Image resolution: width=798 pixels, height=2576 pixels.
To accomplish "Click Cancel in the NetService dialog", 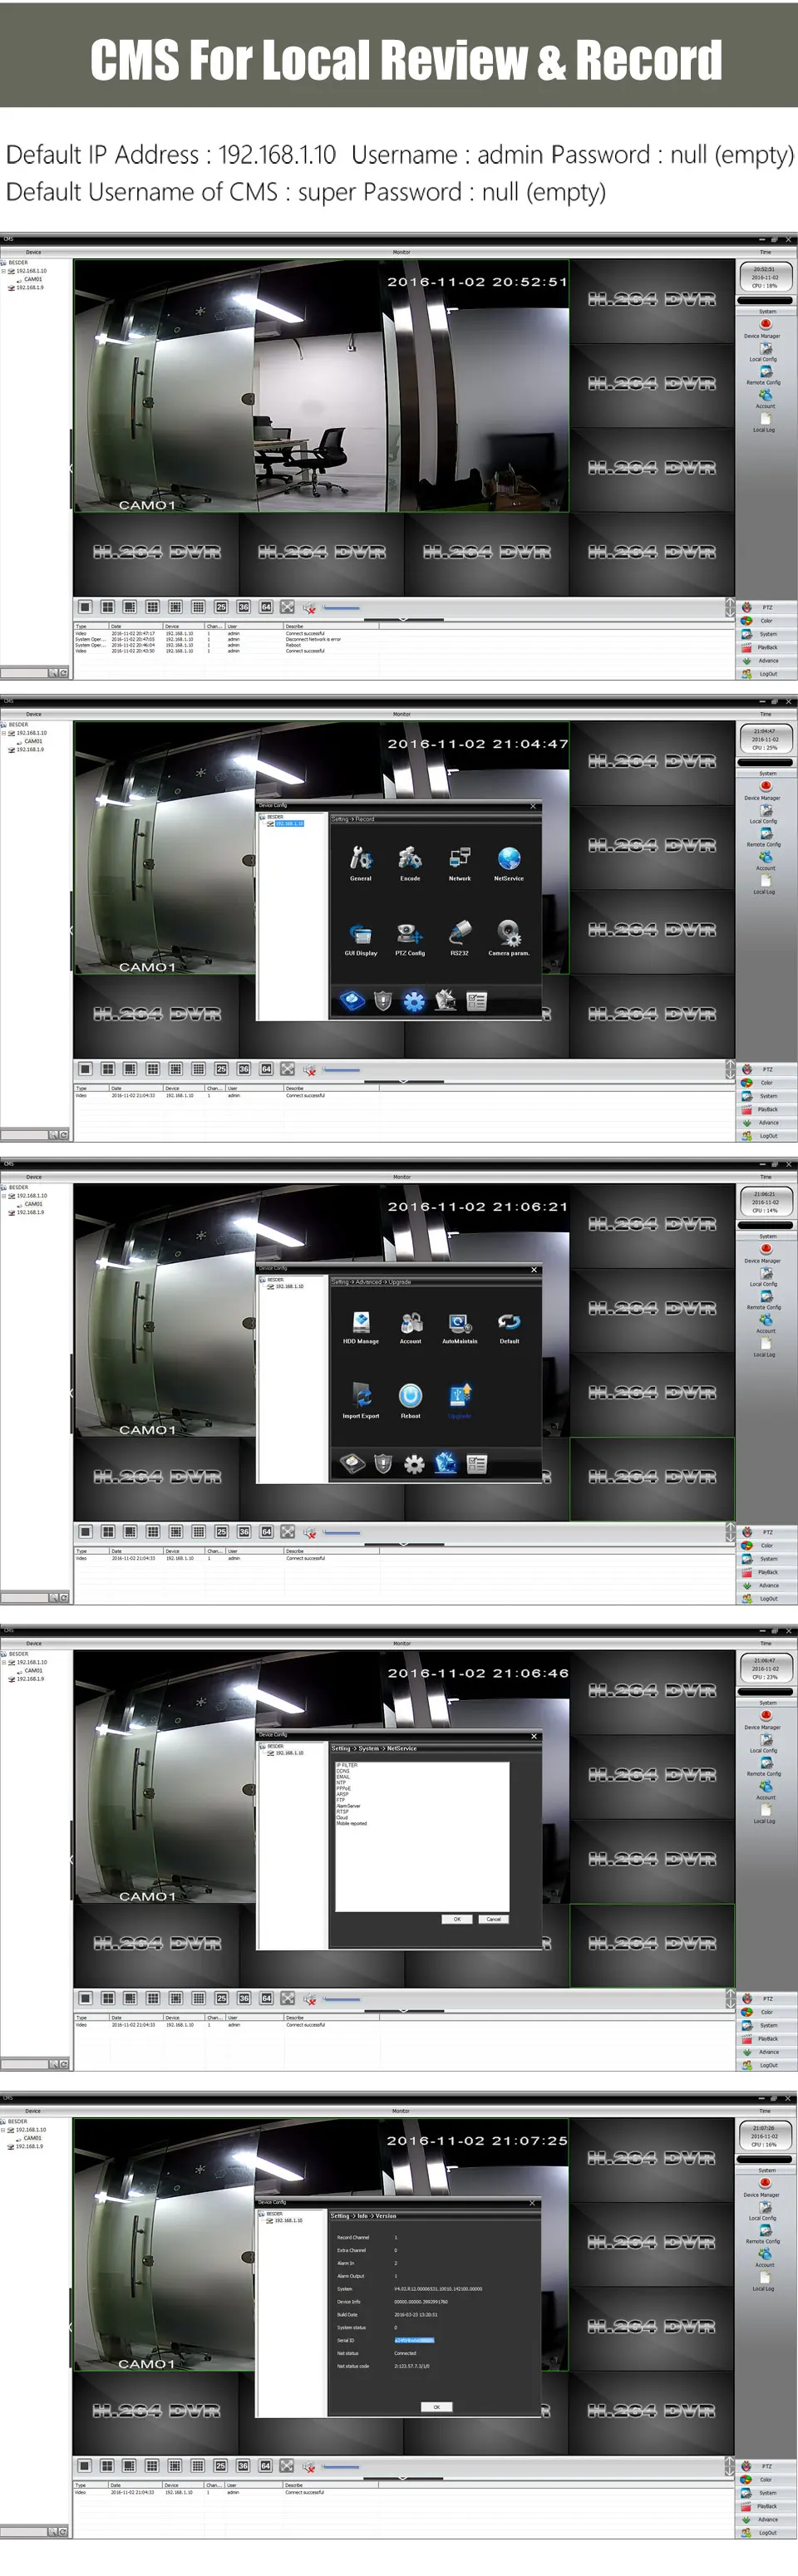I will pyautogui.click(x=494, y=1919).
